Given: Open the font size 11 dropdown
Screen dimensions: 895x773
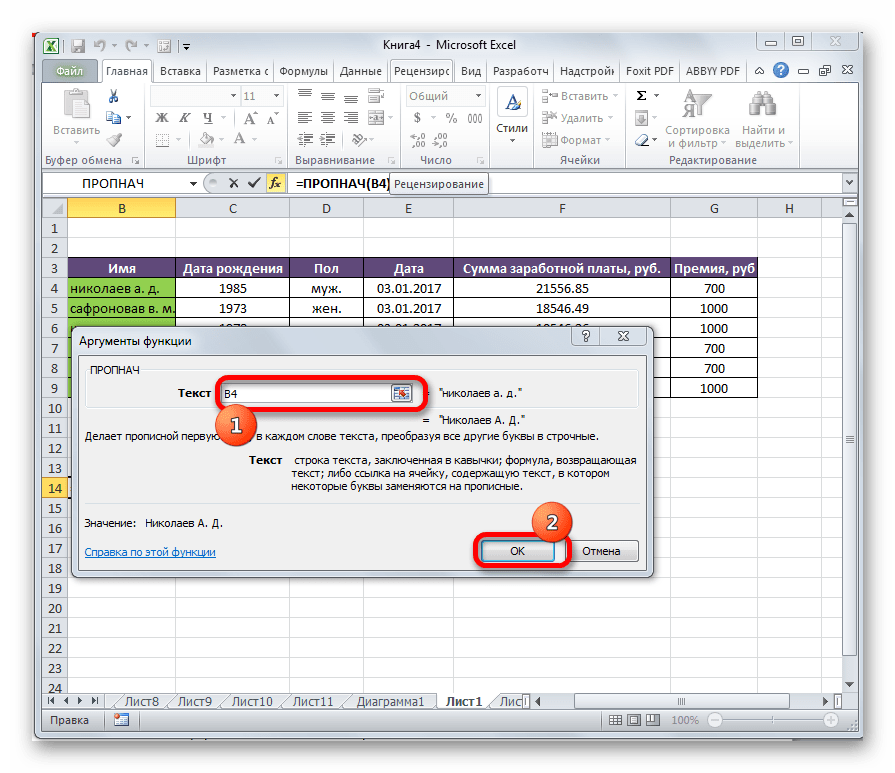Looking at the screenshot, I should click(x=276, y=96).
